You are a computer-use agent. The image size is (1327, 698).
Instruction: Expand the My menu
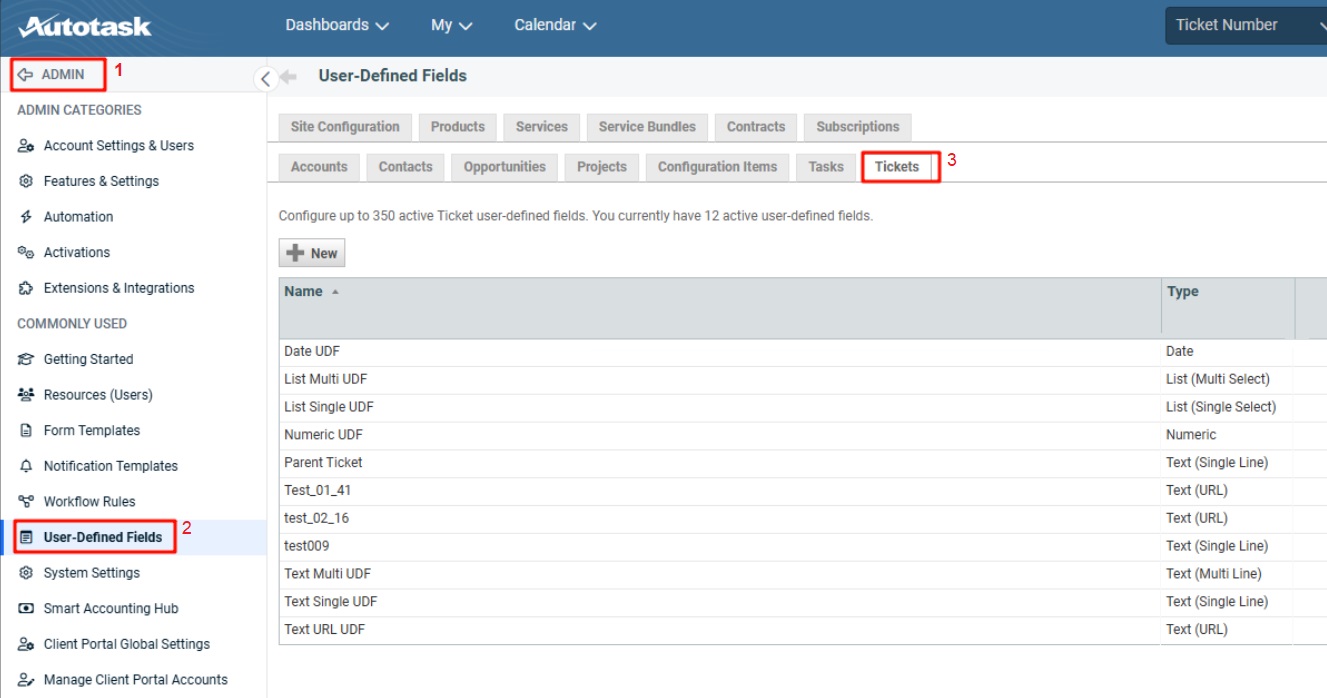[x=451, y=25]
